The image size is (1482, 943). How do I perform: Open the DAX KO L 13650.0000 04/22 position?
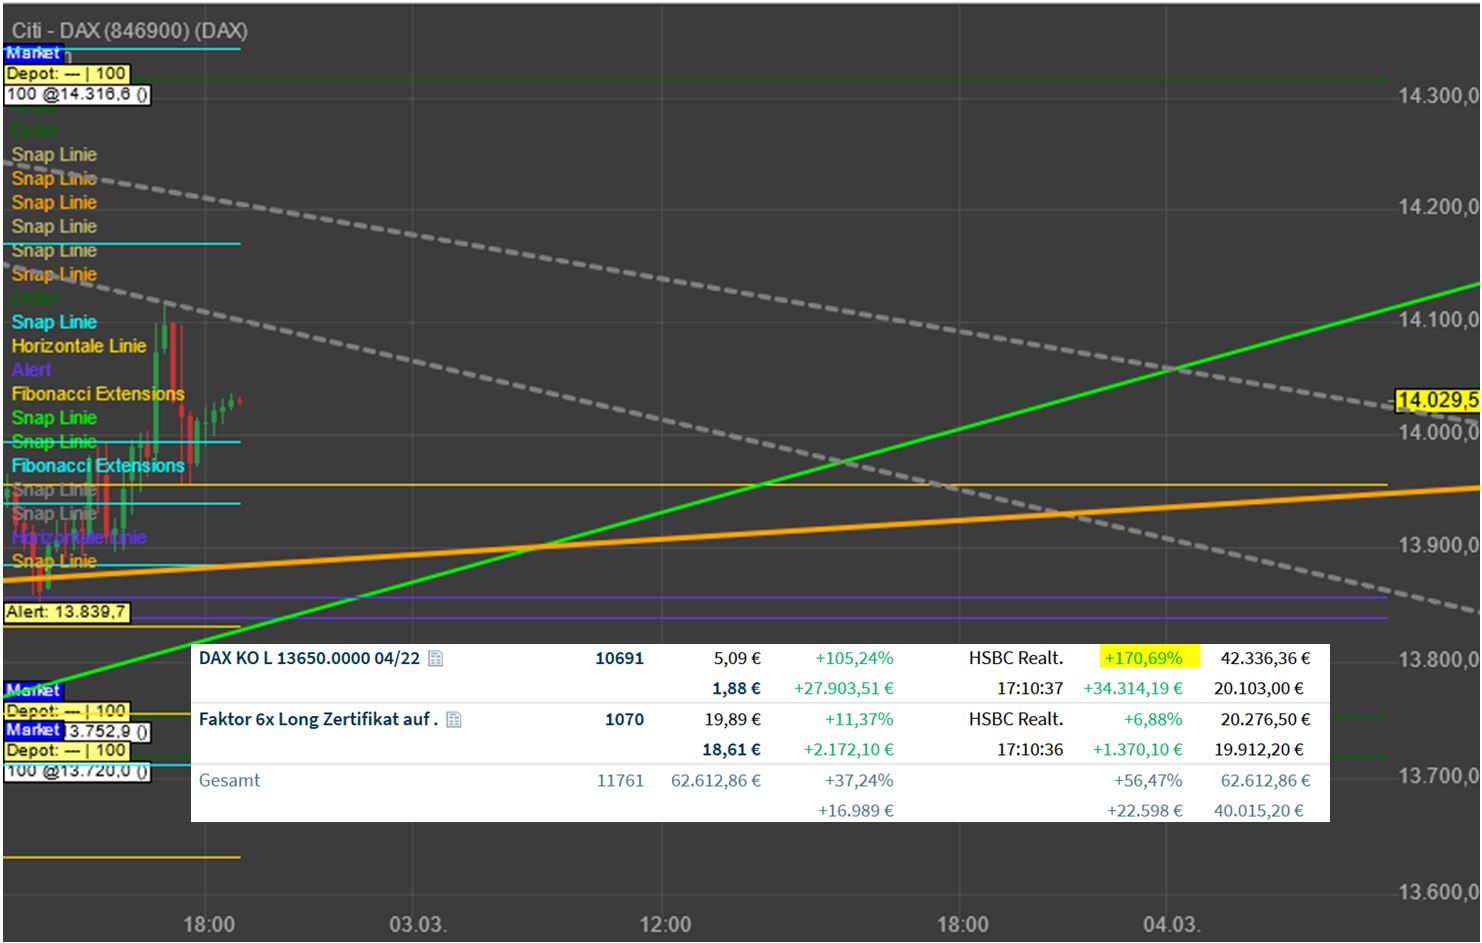tap(309, 658)
